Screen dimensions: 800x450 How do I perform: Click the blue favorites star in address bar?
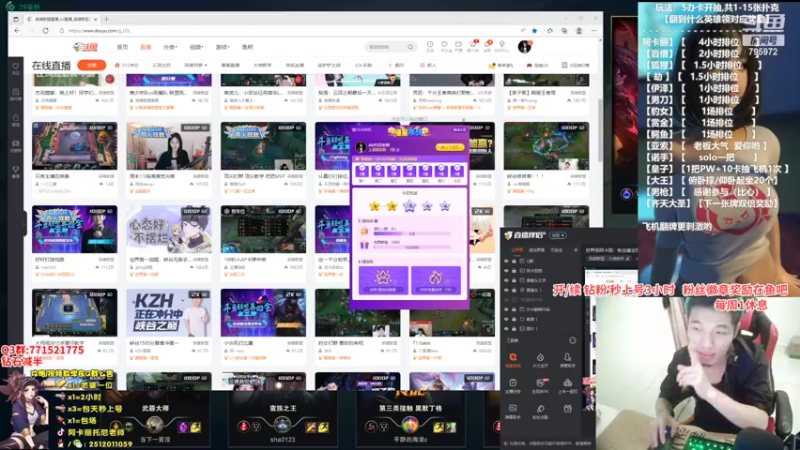(x=534, y=31)
